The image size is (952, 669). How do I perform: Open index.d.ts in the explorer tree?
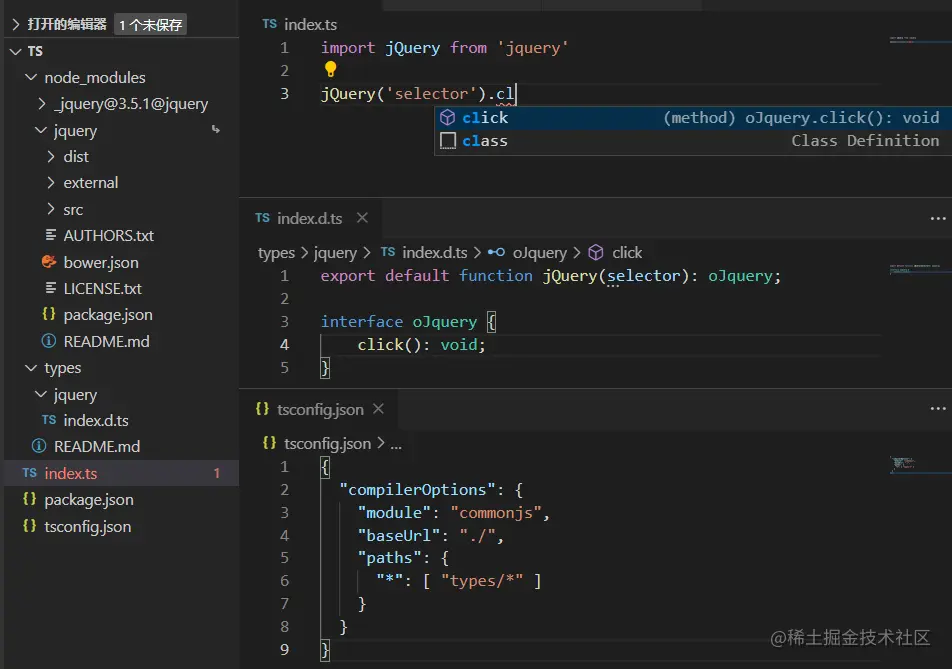96,421
